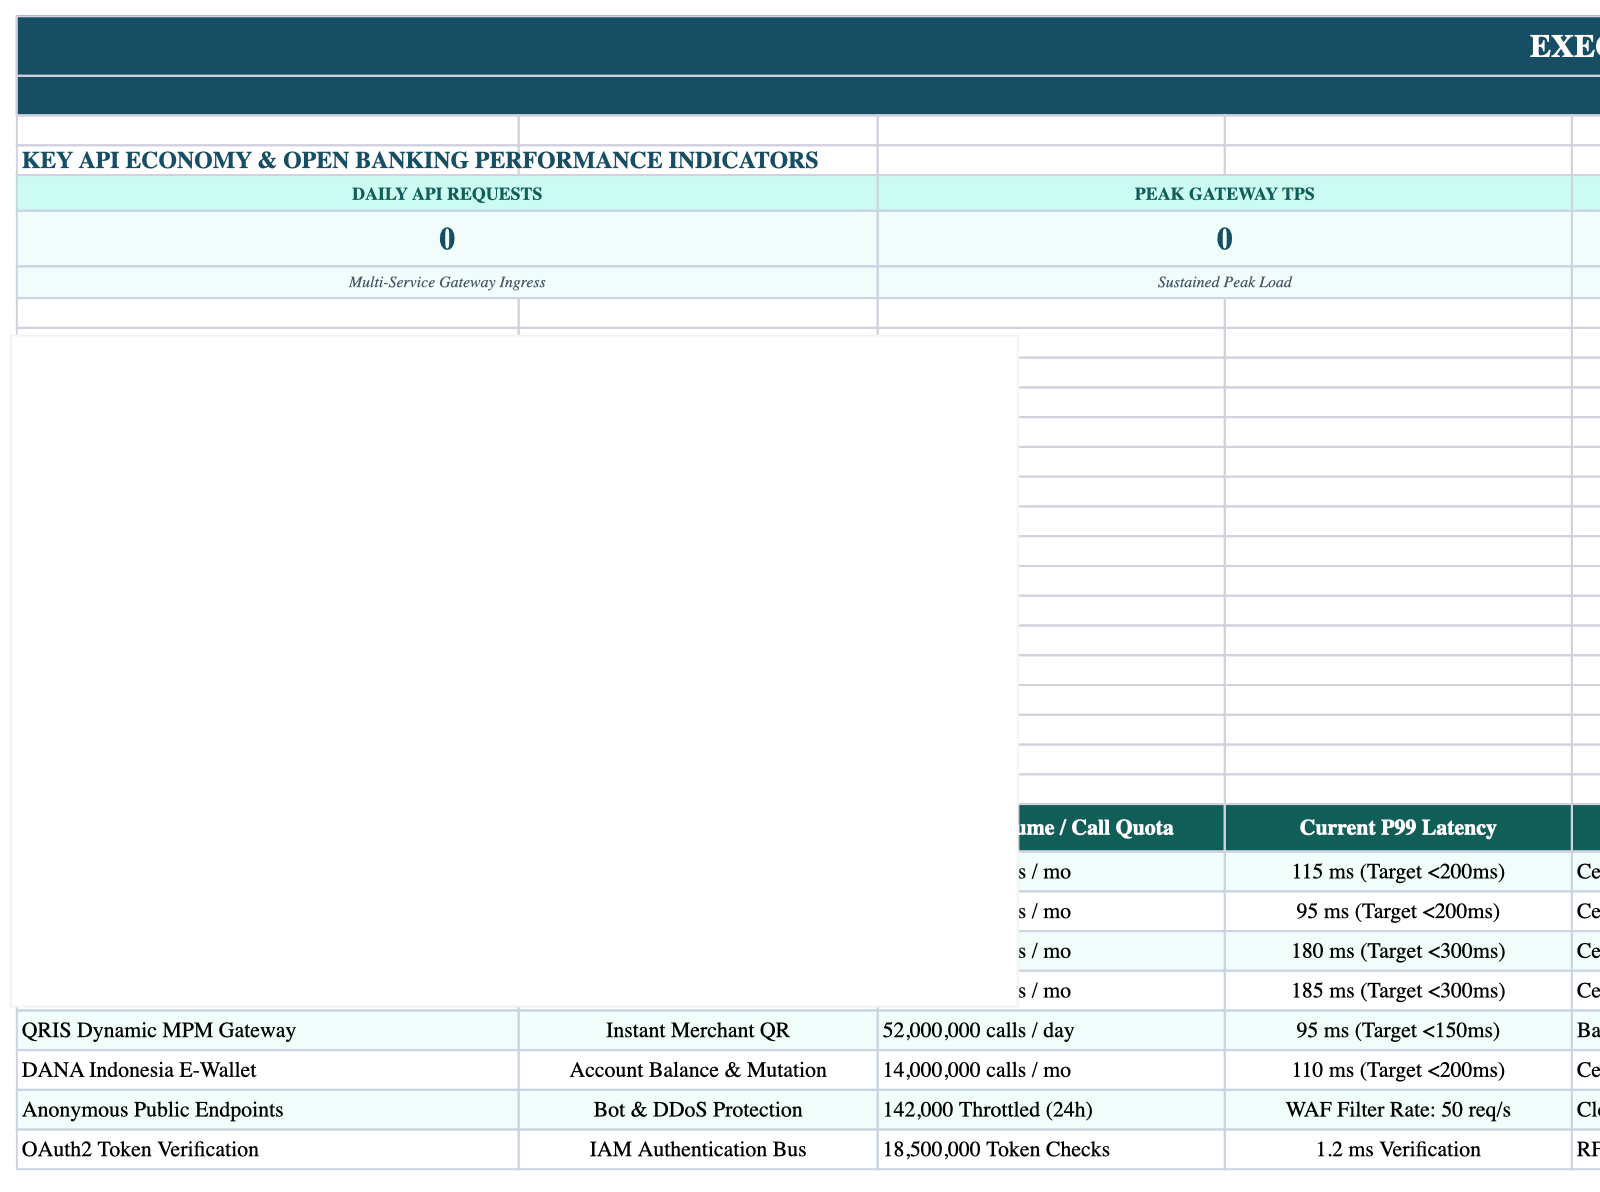1600x1192 pixels.
Task: Select the 52,000,000 calls / day cell
Action: 1051,1030
